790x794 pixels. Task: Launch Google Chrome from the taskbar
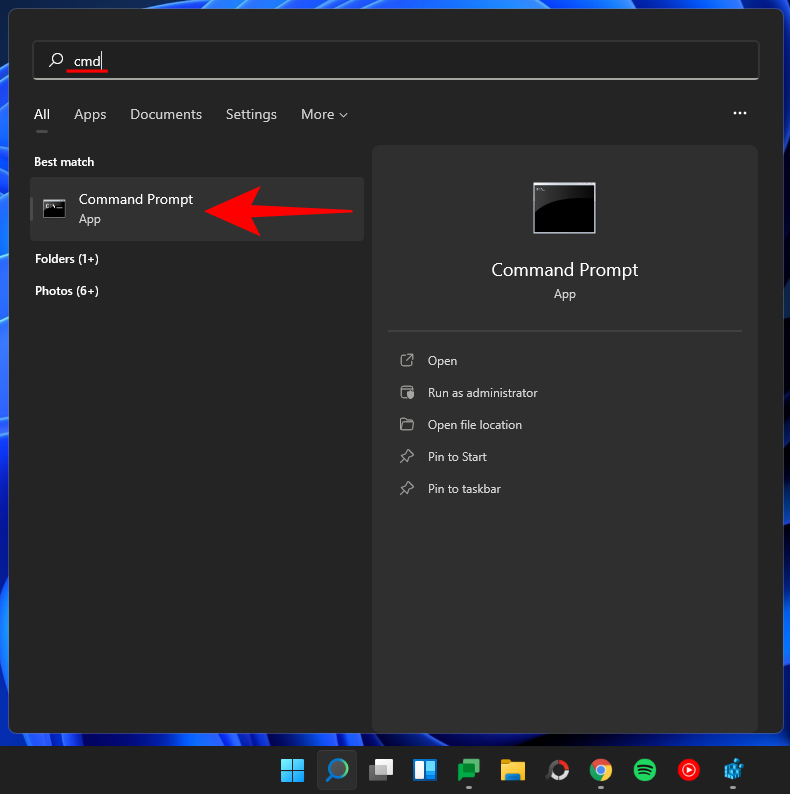pyautogui.click(x=601, y=770)
